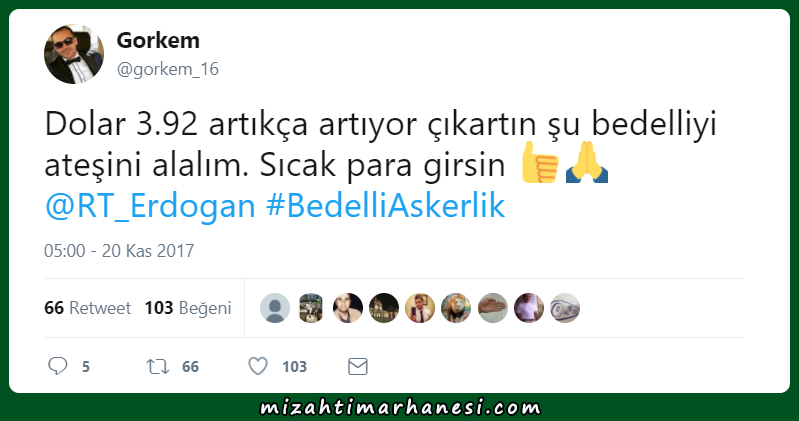Click the night building avatar among likers
The height and width of the screenshot is (421, 799).
[384, 308]
